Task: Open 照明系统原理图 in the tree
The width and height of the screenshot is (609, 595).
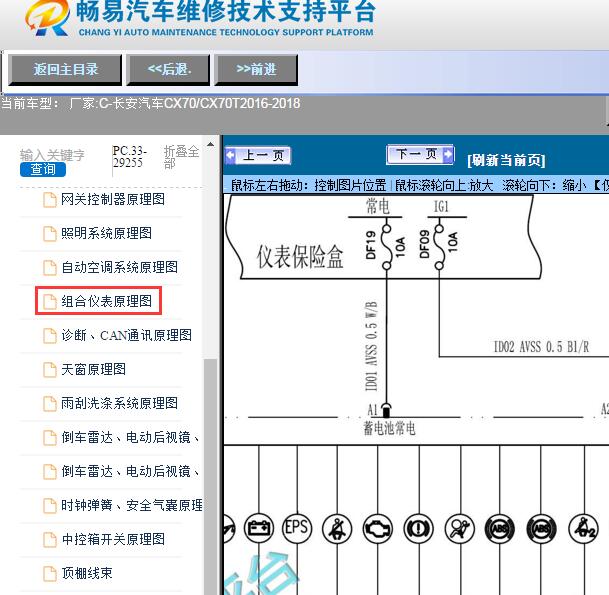Action: (x=106, y=233)
